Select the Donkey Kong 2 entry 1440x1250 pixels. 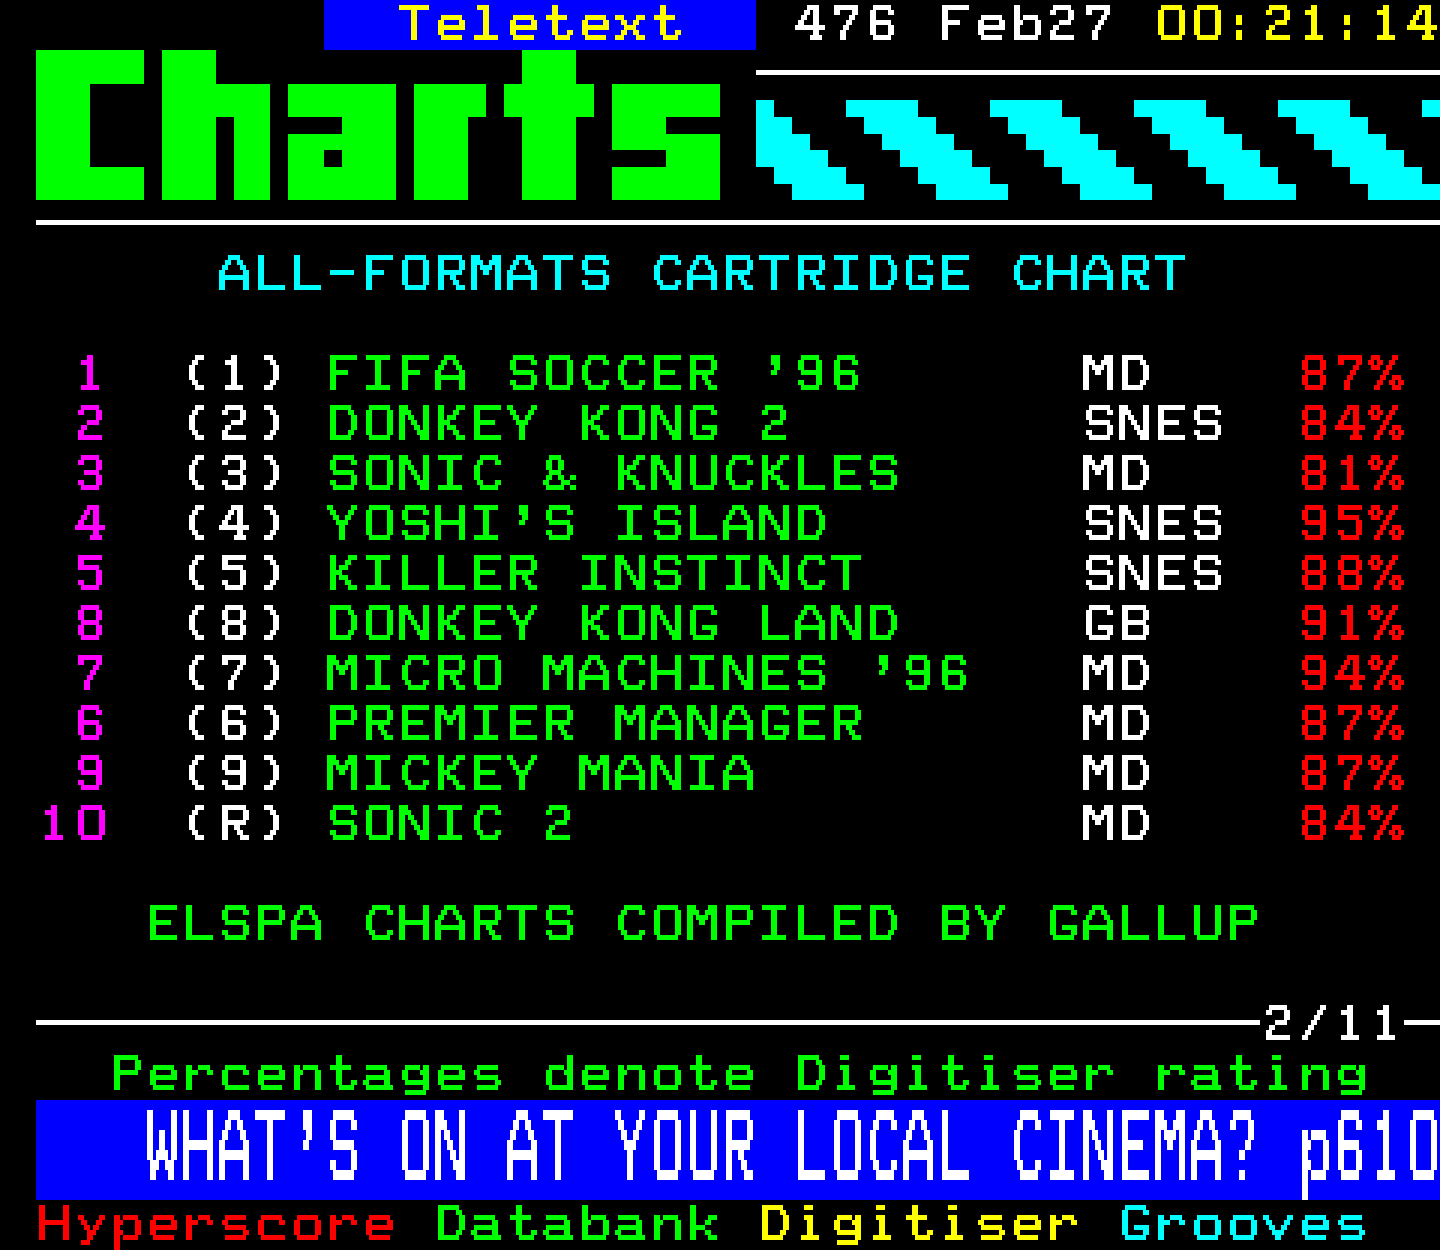pos(557,424)
